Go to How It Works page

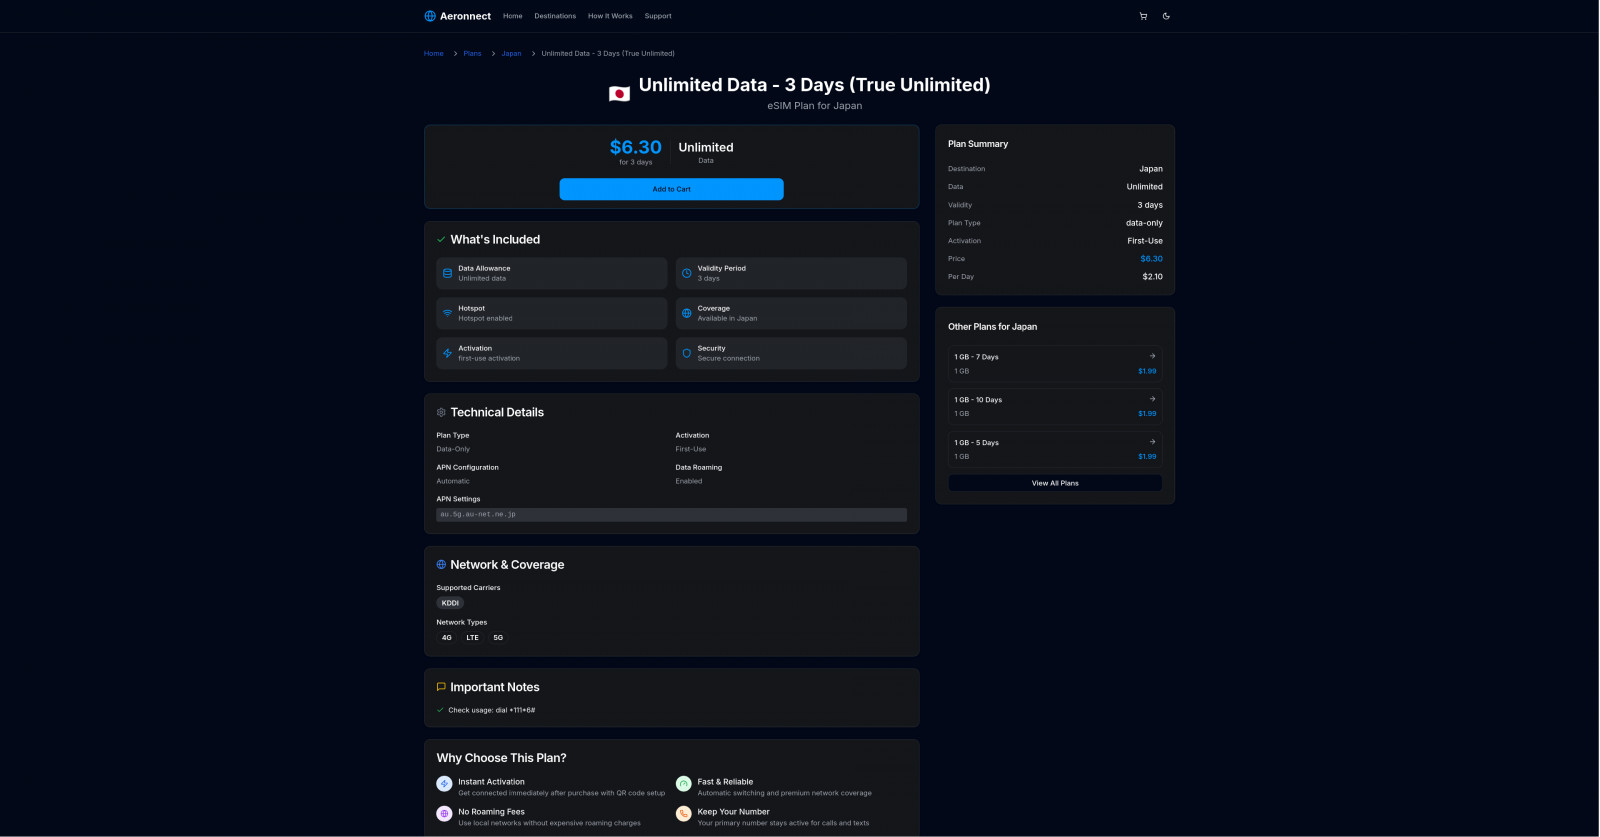(610, 16)
